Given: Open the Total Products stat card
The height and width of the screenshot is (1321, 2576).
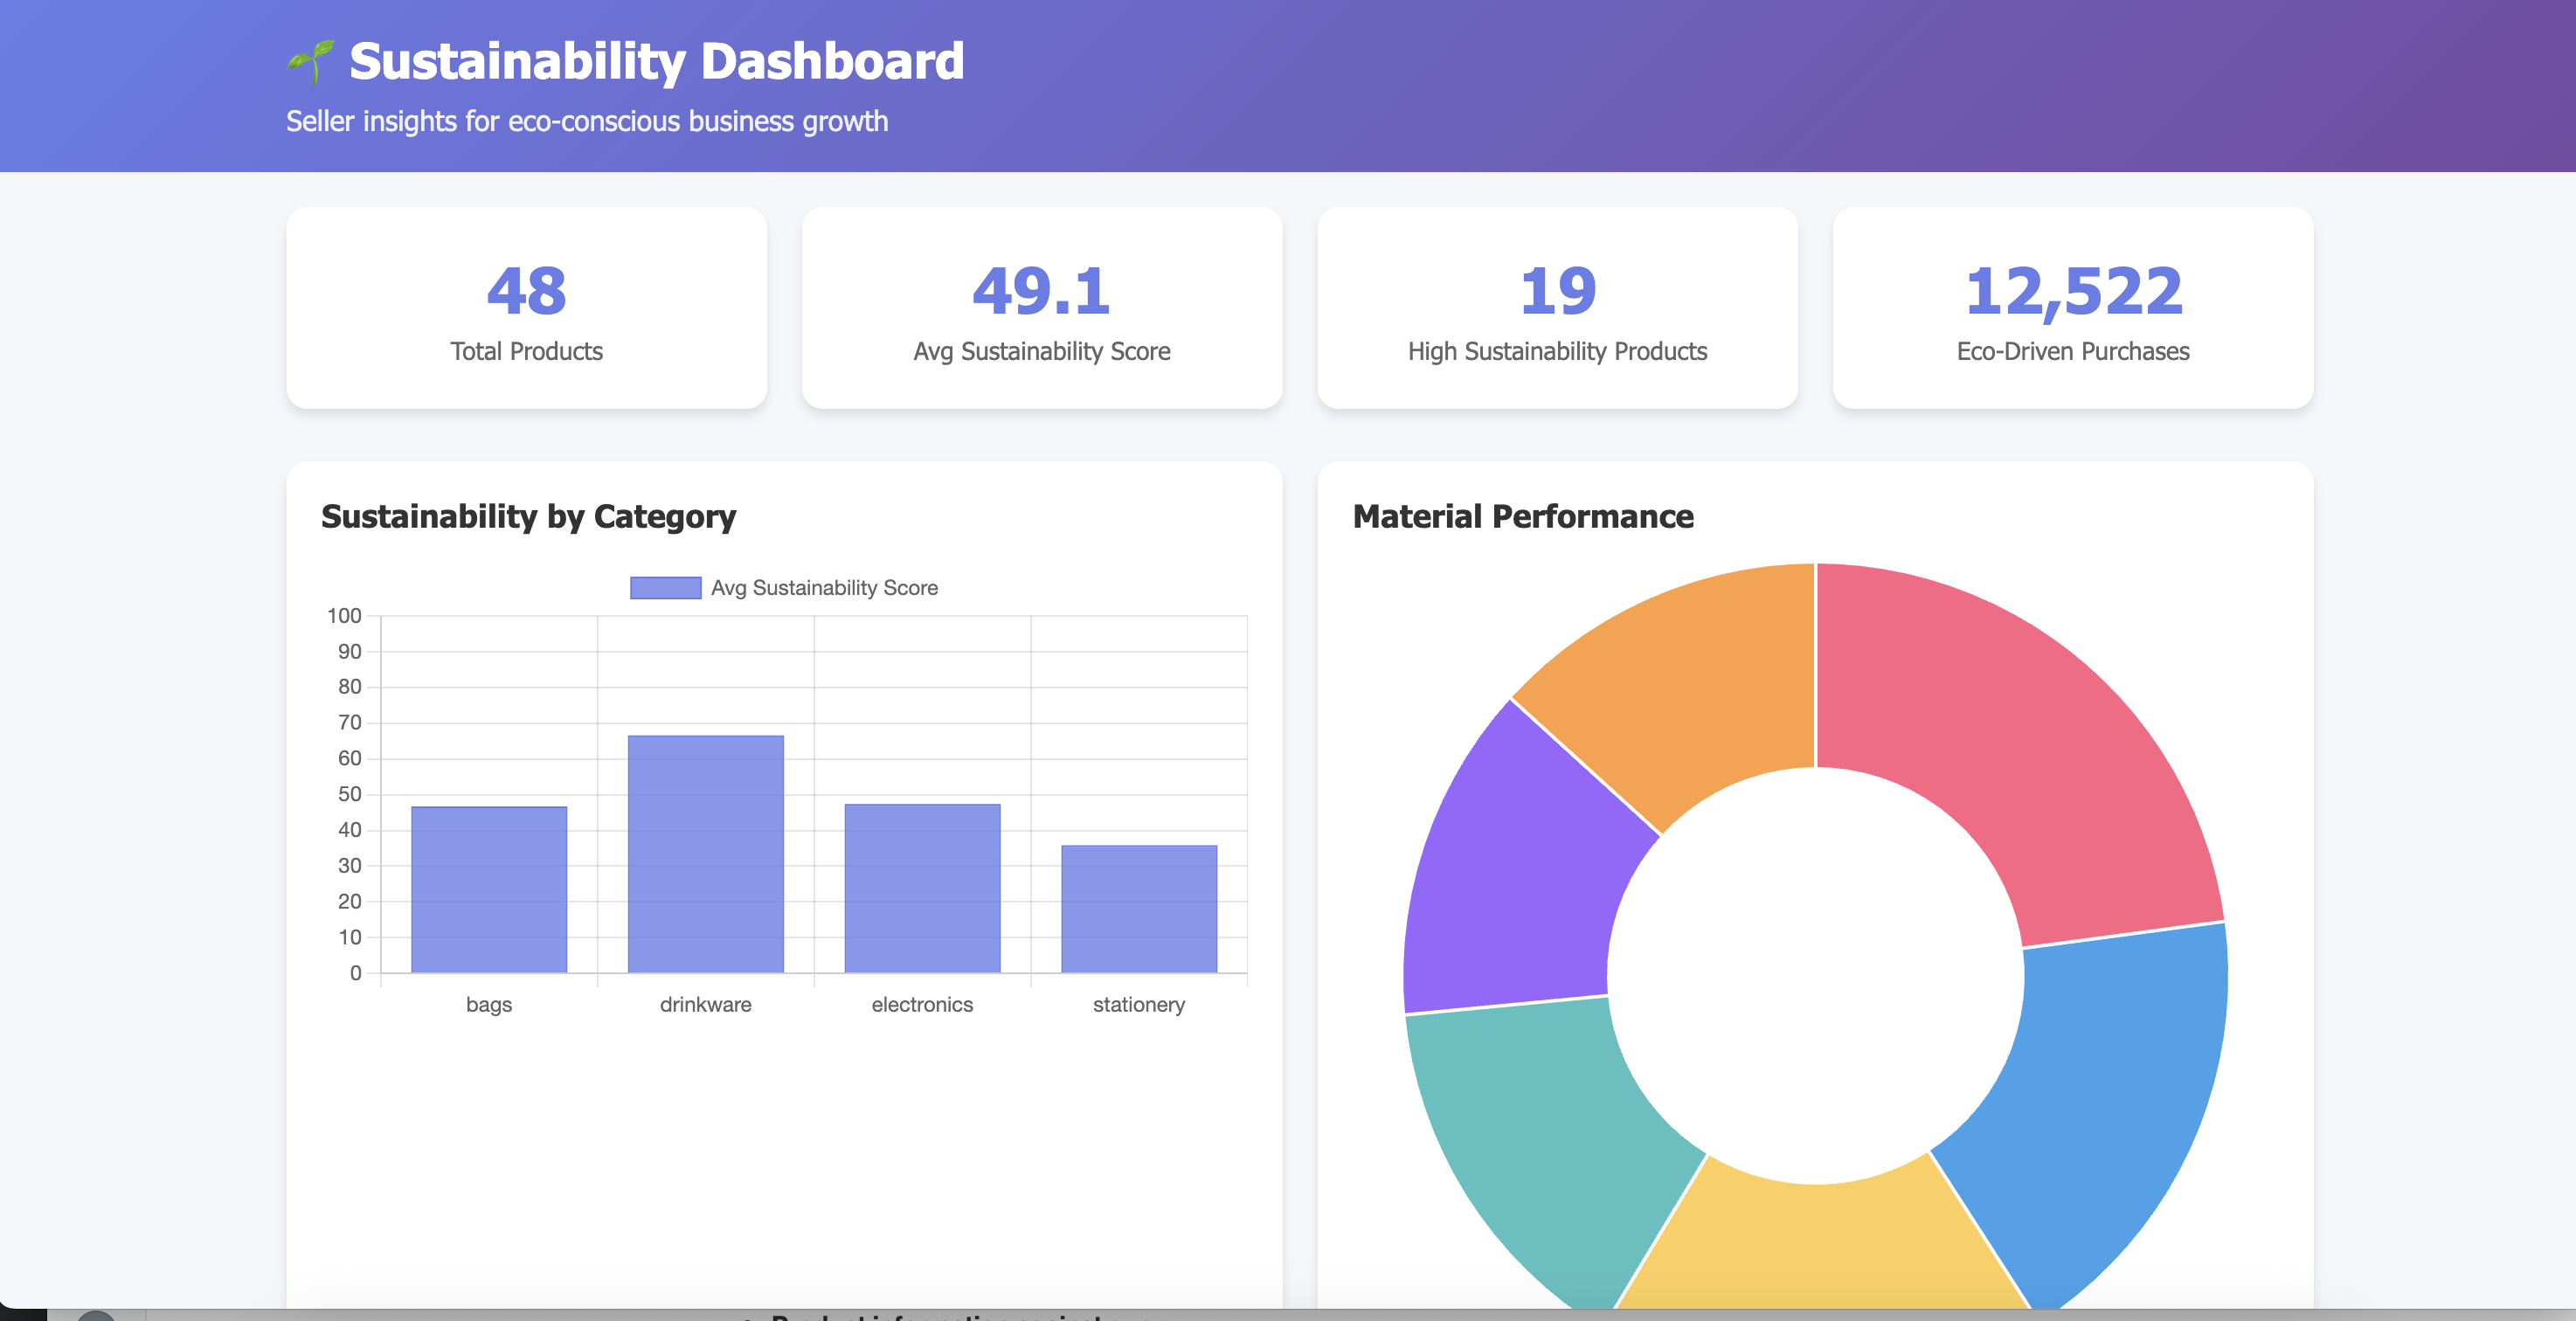Looking at the screenshot, I should (x=526, y=308).
